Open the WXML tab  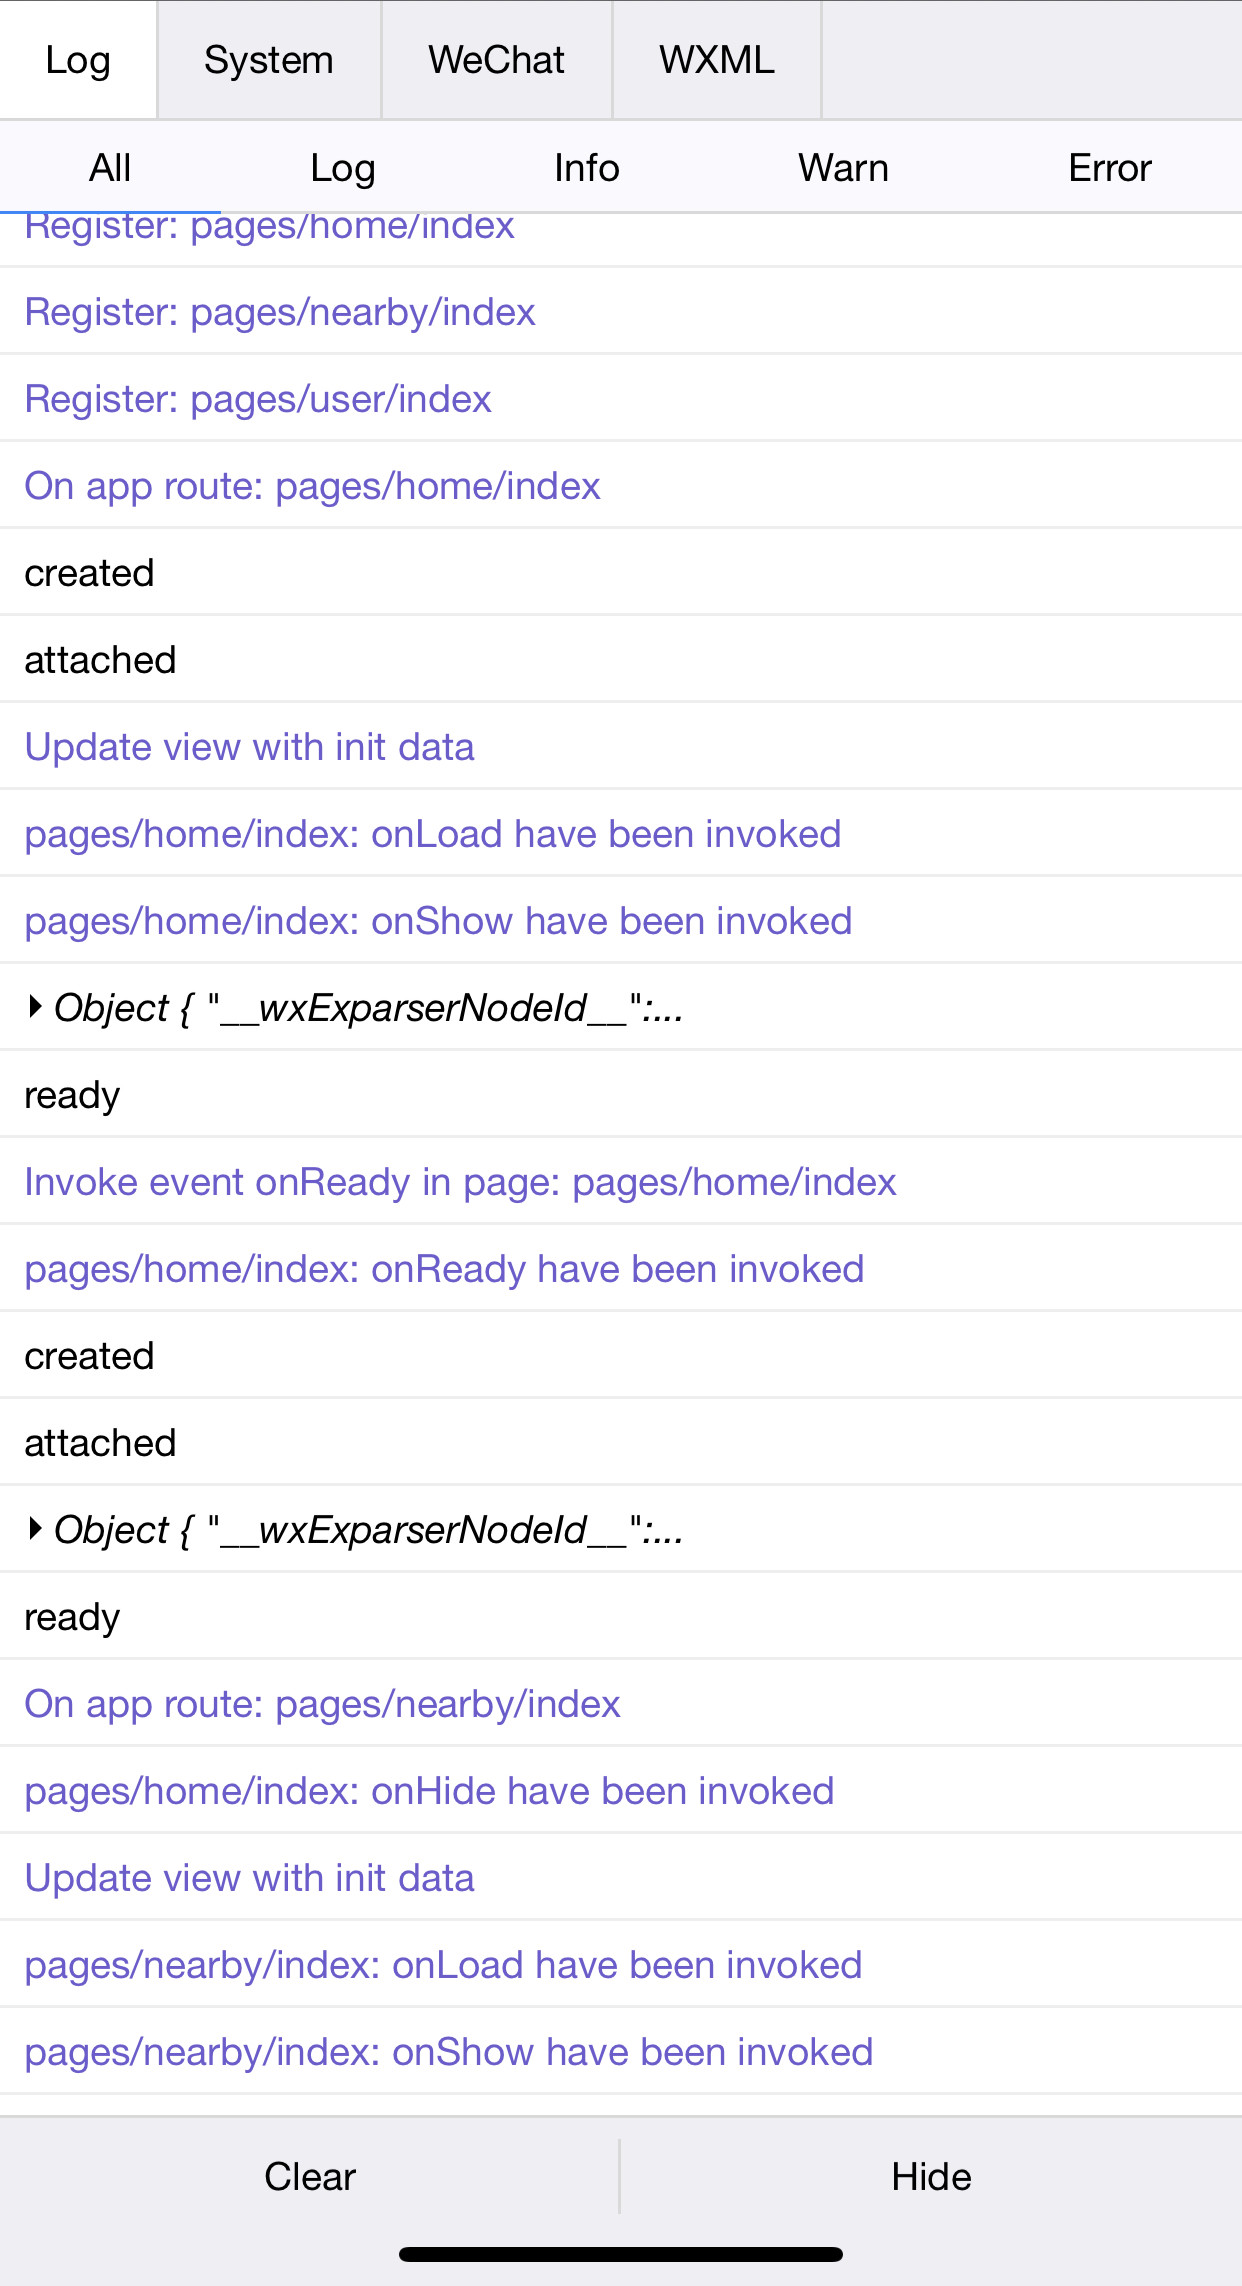[x=717, y=60]
